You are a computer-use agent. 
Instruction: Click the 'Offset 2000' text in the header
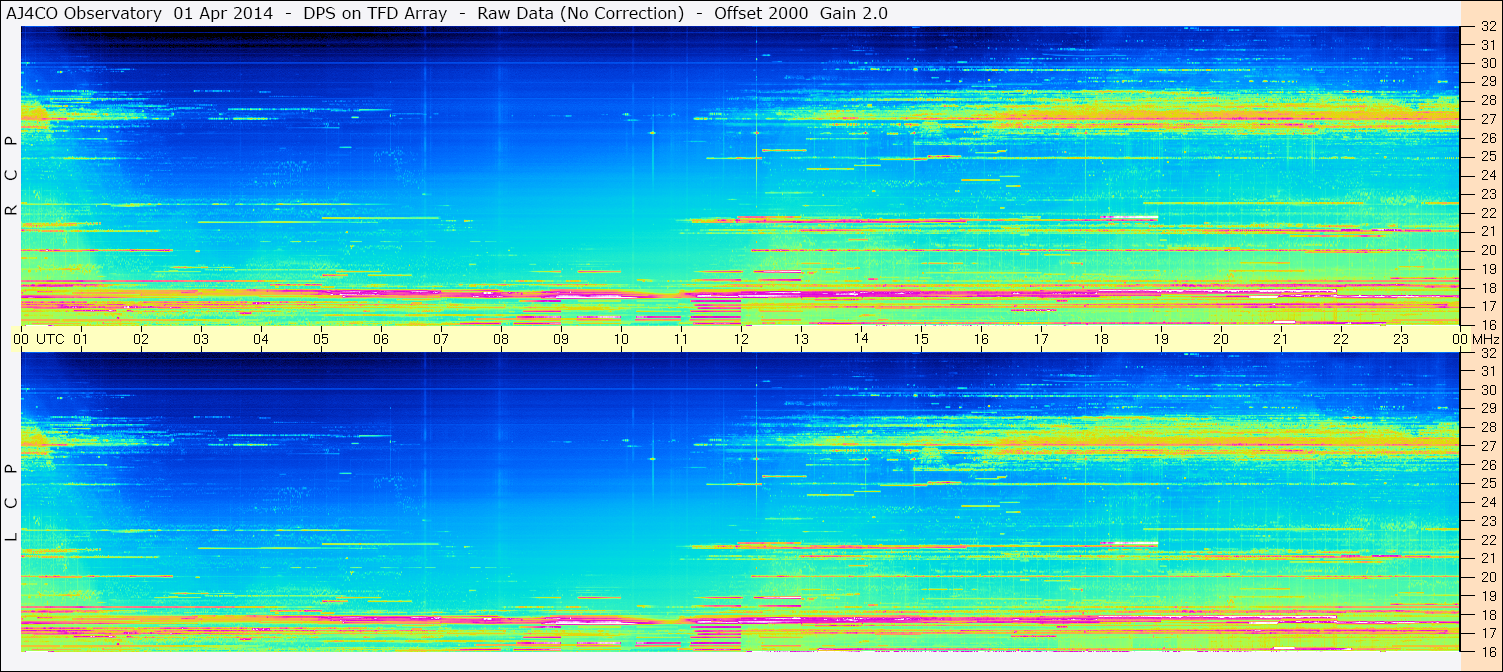pyautogui.click(x=761, y=13)
